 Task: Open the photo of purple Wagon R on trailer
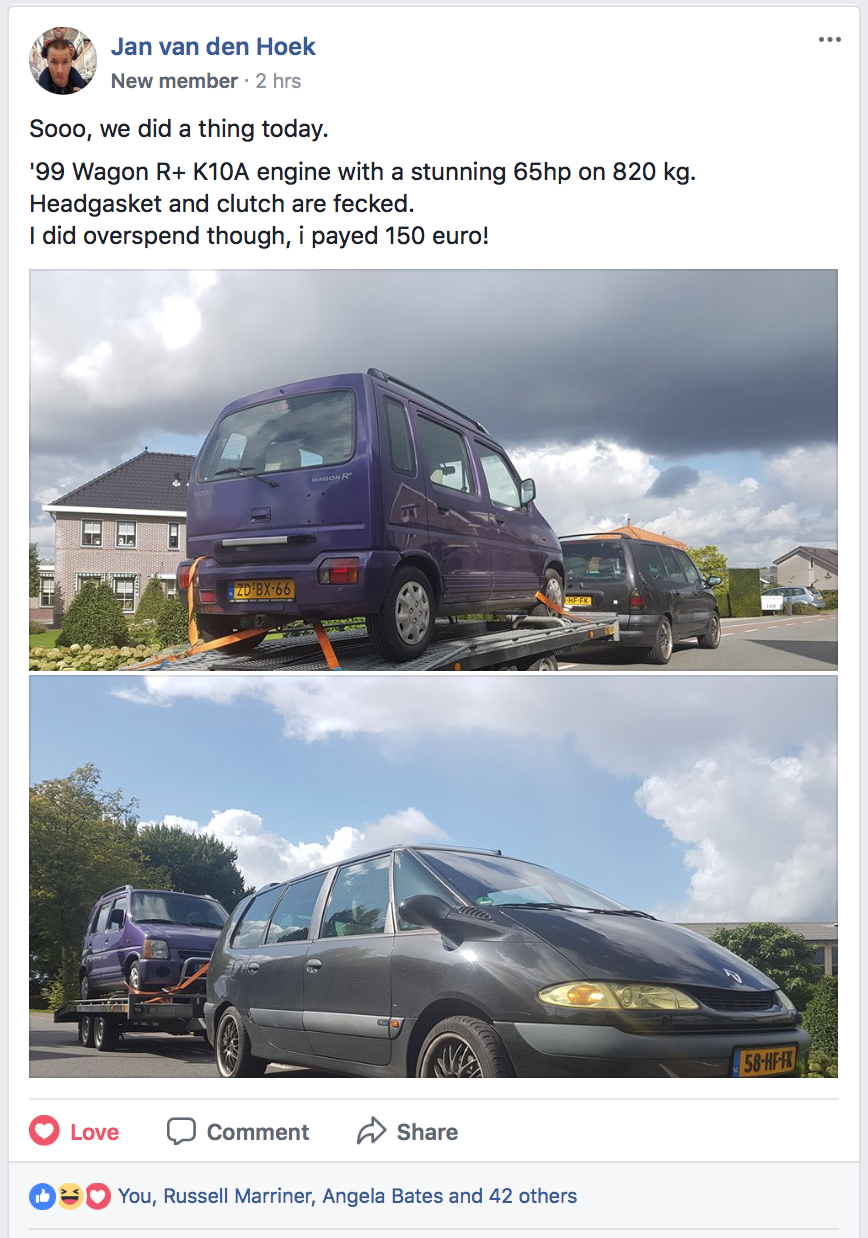[433, 470]
